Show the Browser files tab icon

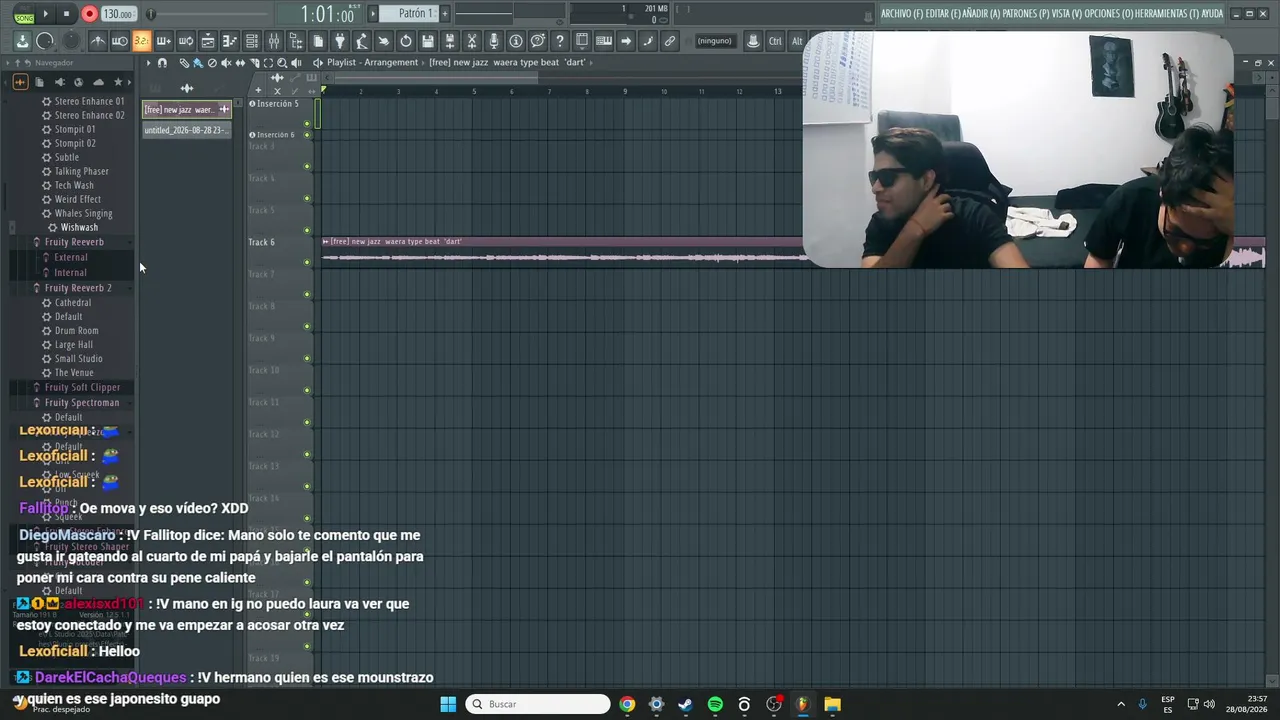[39, 82]
